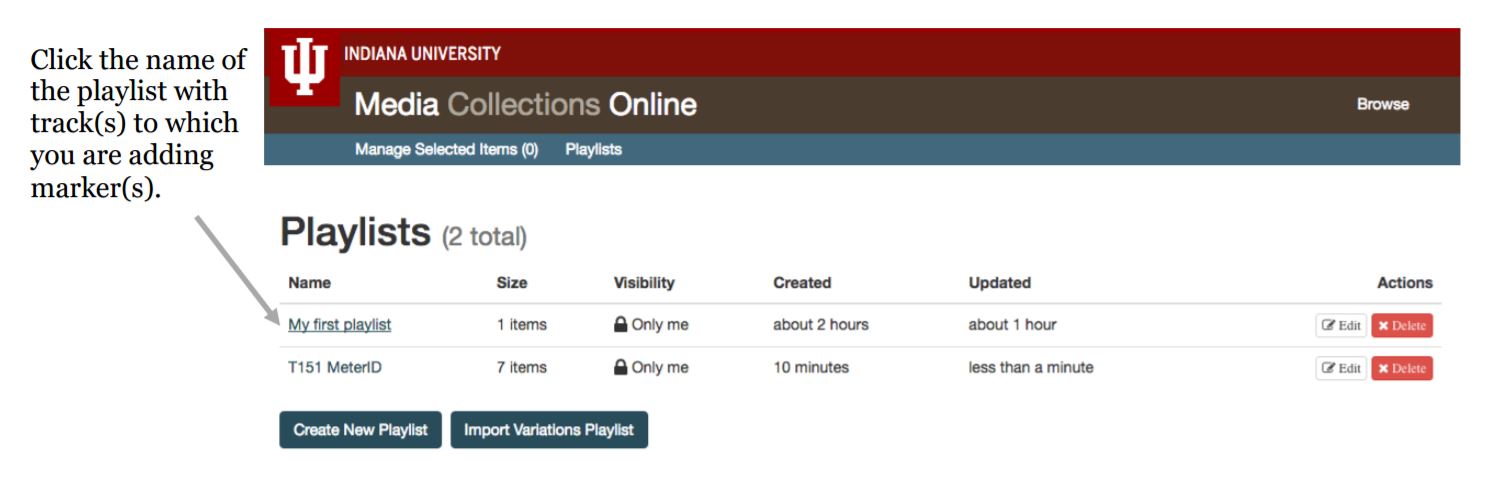Edit the My first playlist row

[1341, 326]
